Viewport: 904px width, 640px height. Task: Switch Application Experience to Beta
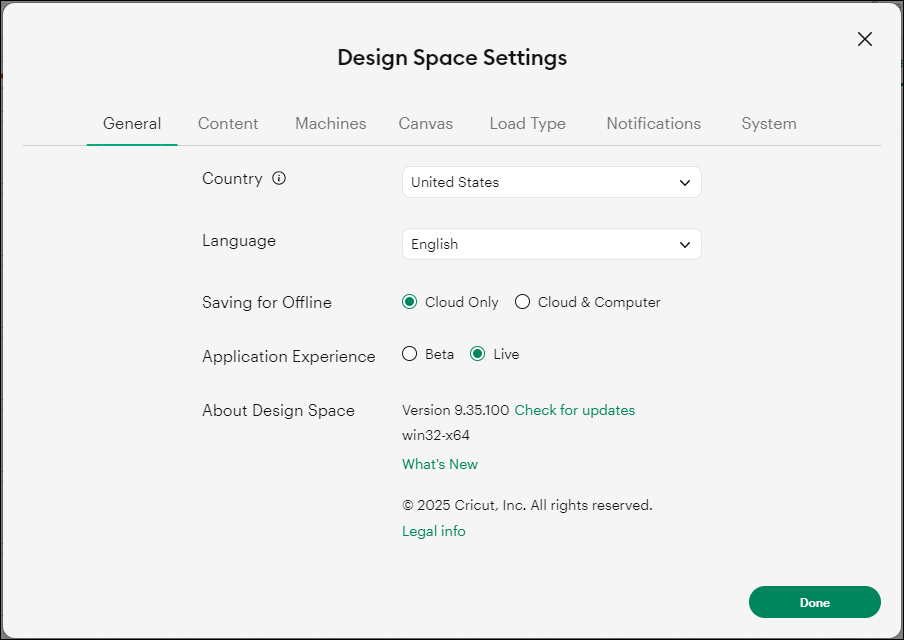pyautogui.click(x=409, y=353)
